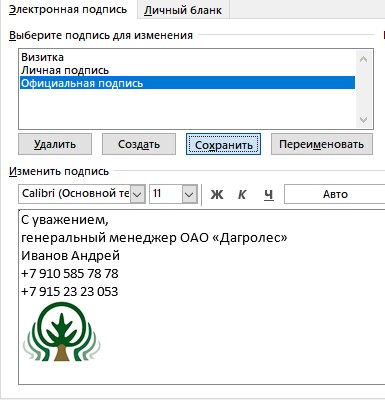Select Официальная подпись in the list
The height and width of the screenshot is (400, 385).
(187, 83)
